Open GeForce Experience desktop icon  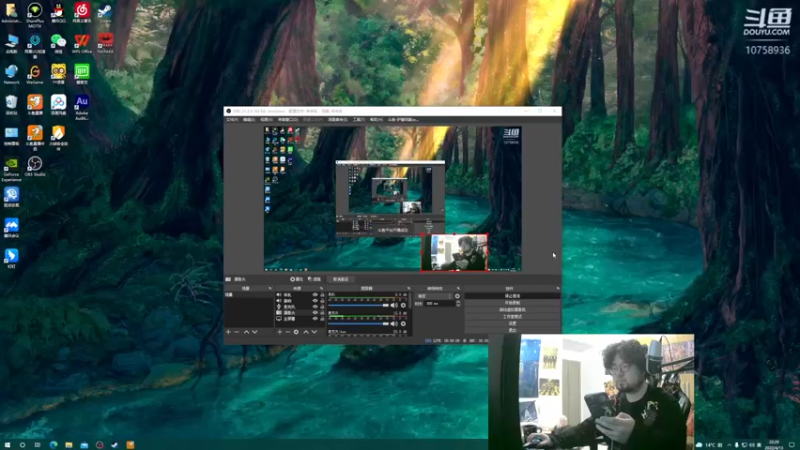[x=11, y=168]
